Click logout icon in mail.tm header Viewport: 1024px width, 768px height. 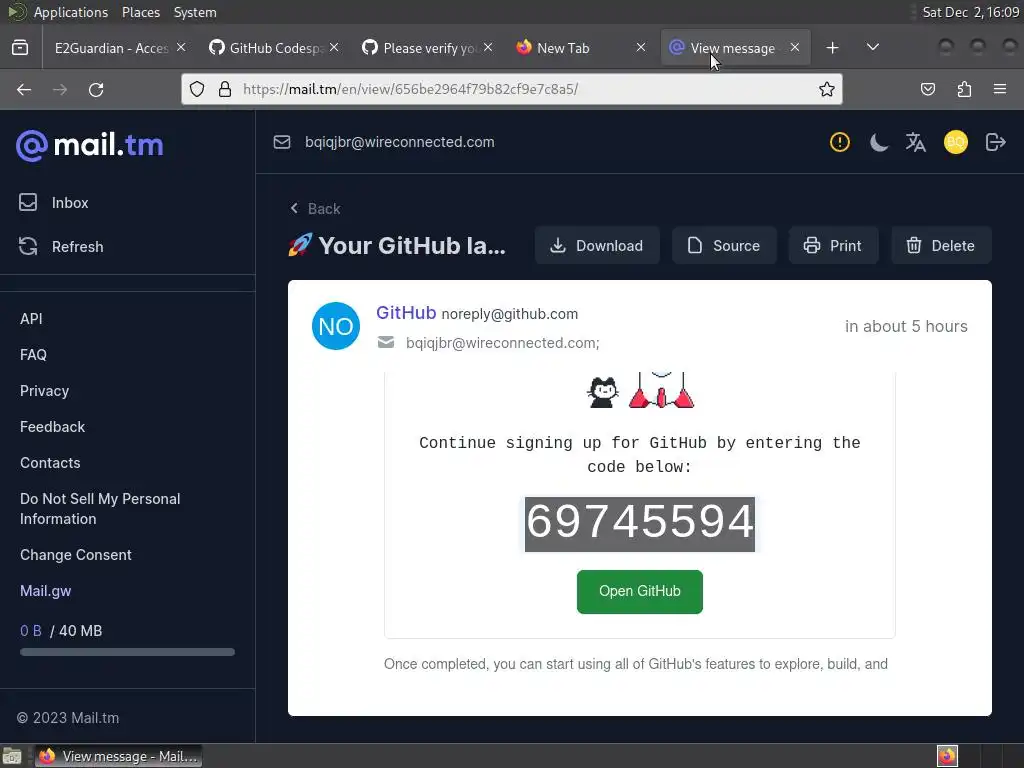tap(995, 142)
